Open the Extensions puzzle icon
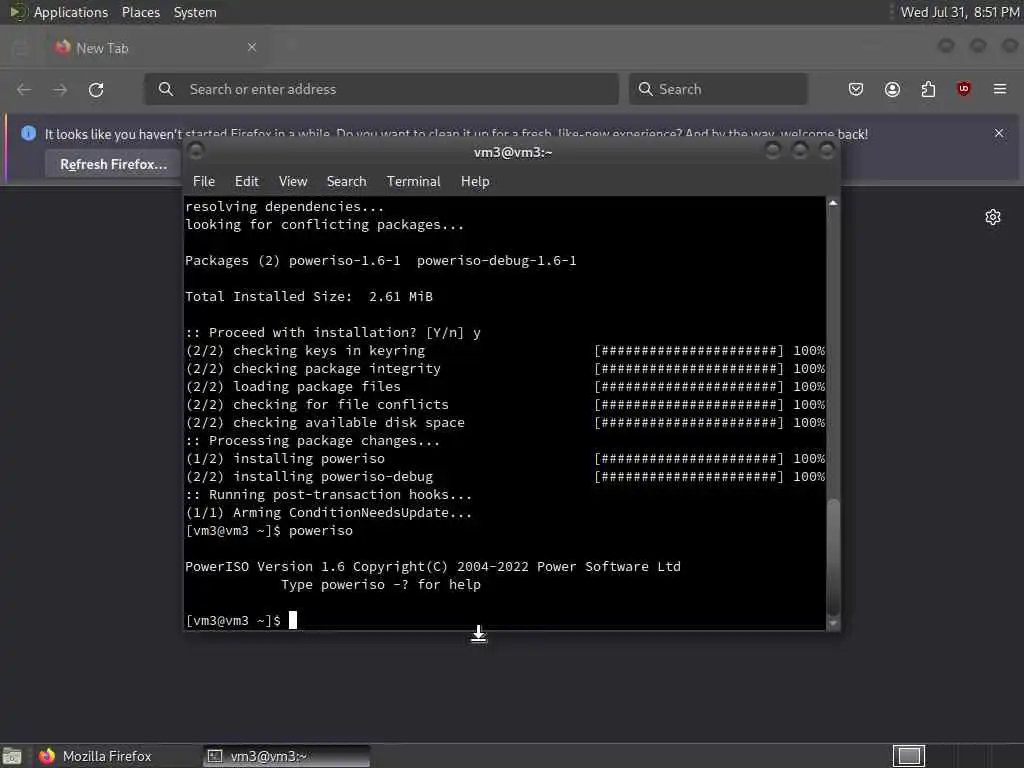Viewport: 1024px width, 768px height. tap(928, 89)
